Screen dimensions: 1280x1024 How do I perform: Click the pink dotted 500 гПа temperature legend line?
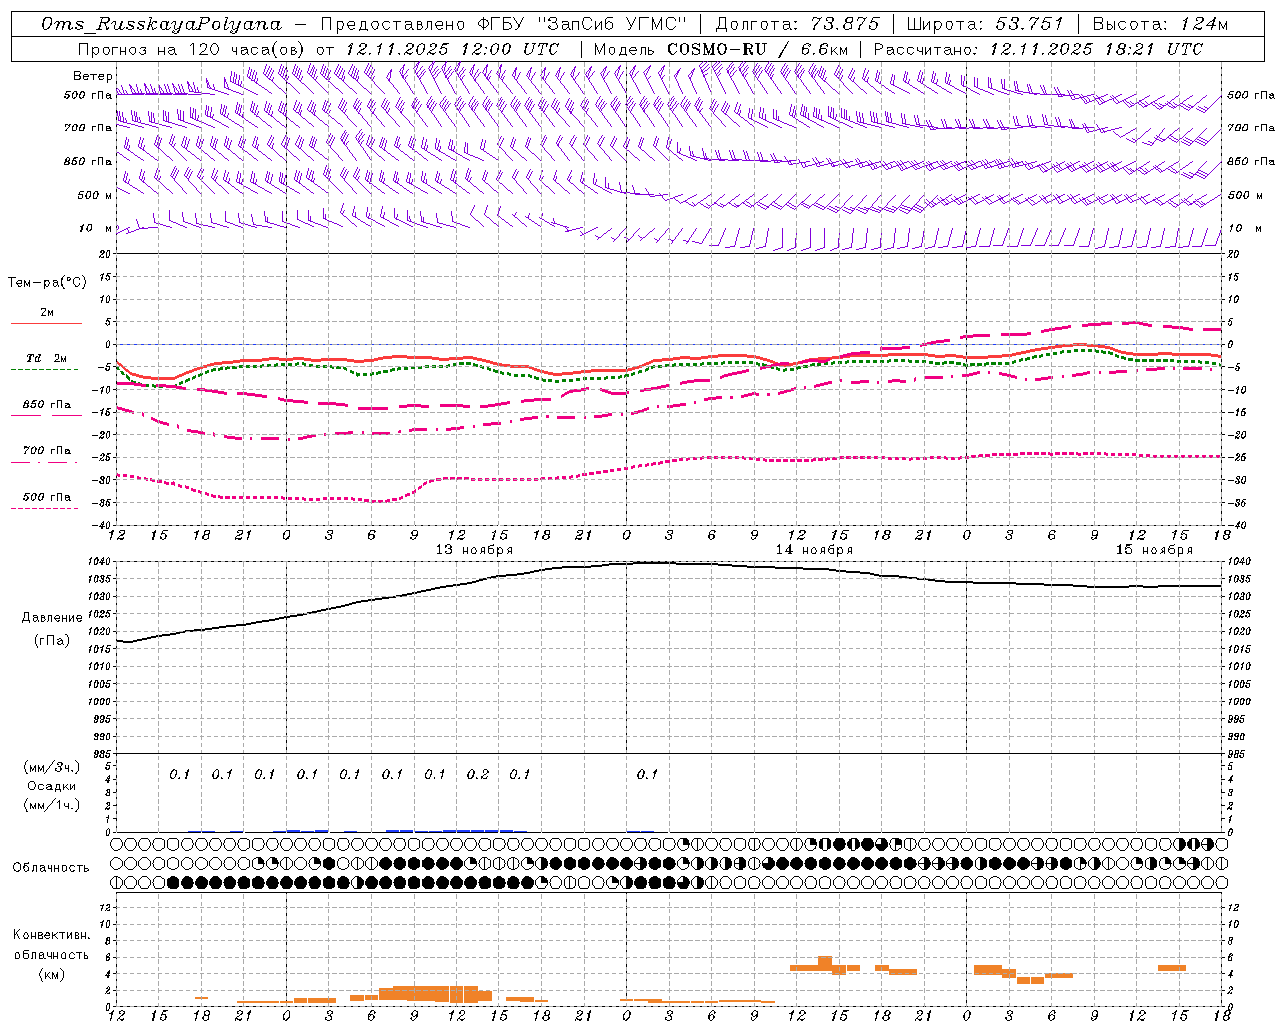pyautogui.click(x=44, y=509)
